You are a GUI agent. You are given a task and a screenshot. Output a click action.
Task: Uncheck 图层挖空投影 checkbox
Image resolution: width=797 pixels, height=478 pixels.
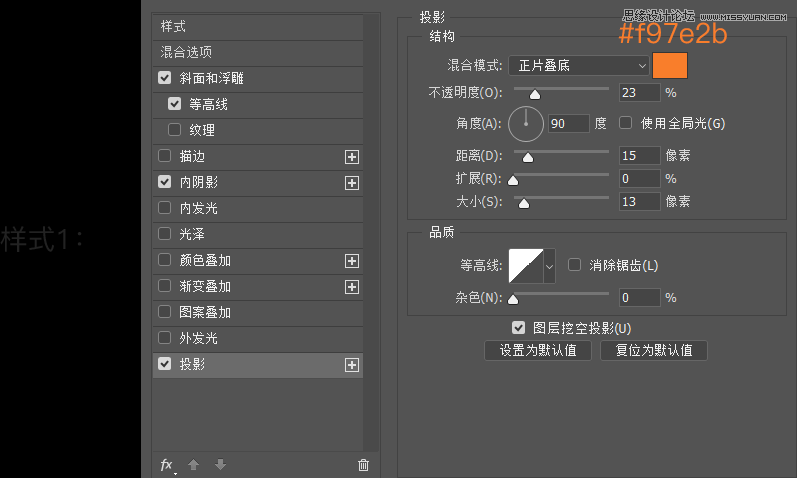pos(518,327)
